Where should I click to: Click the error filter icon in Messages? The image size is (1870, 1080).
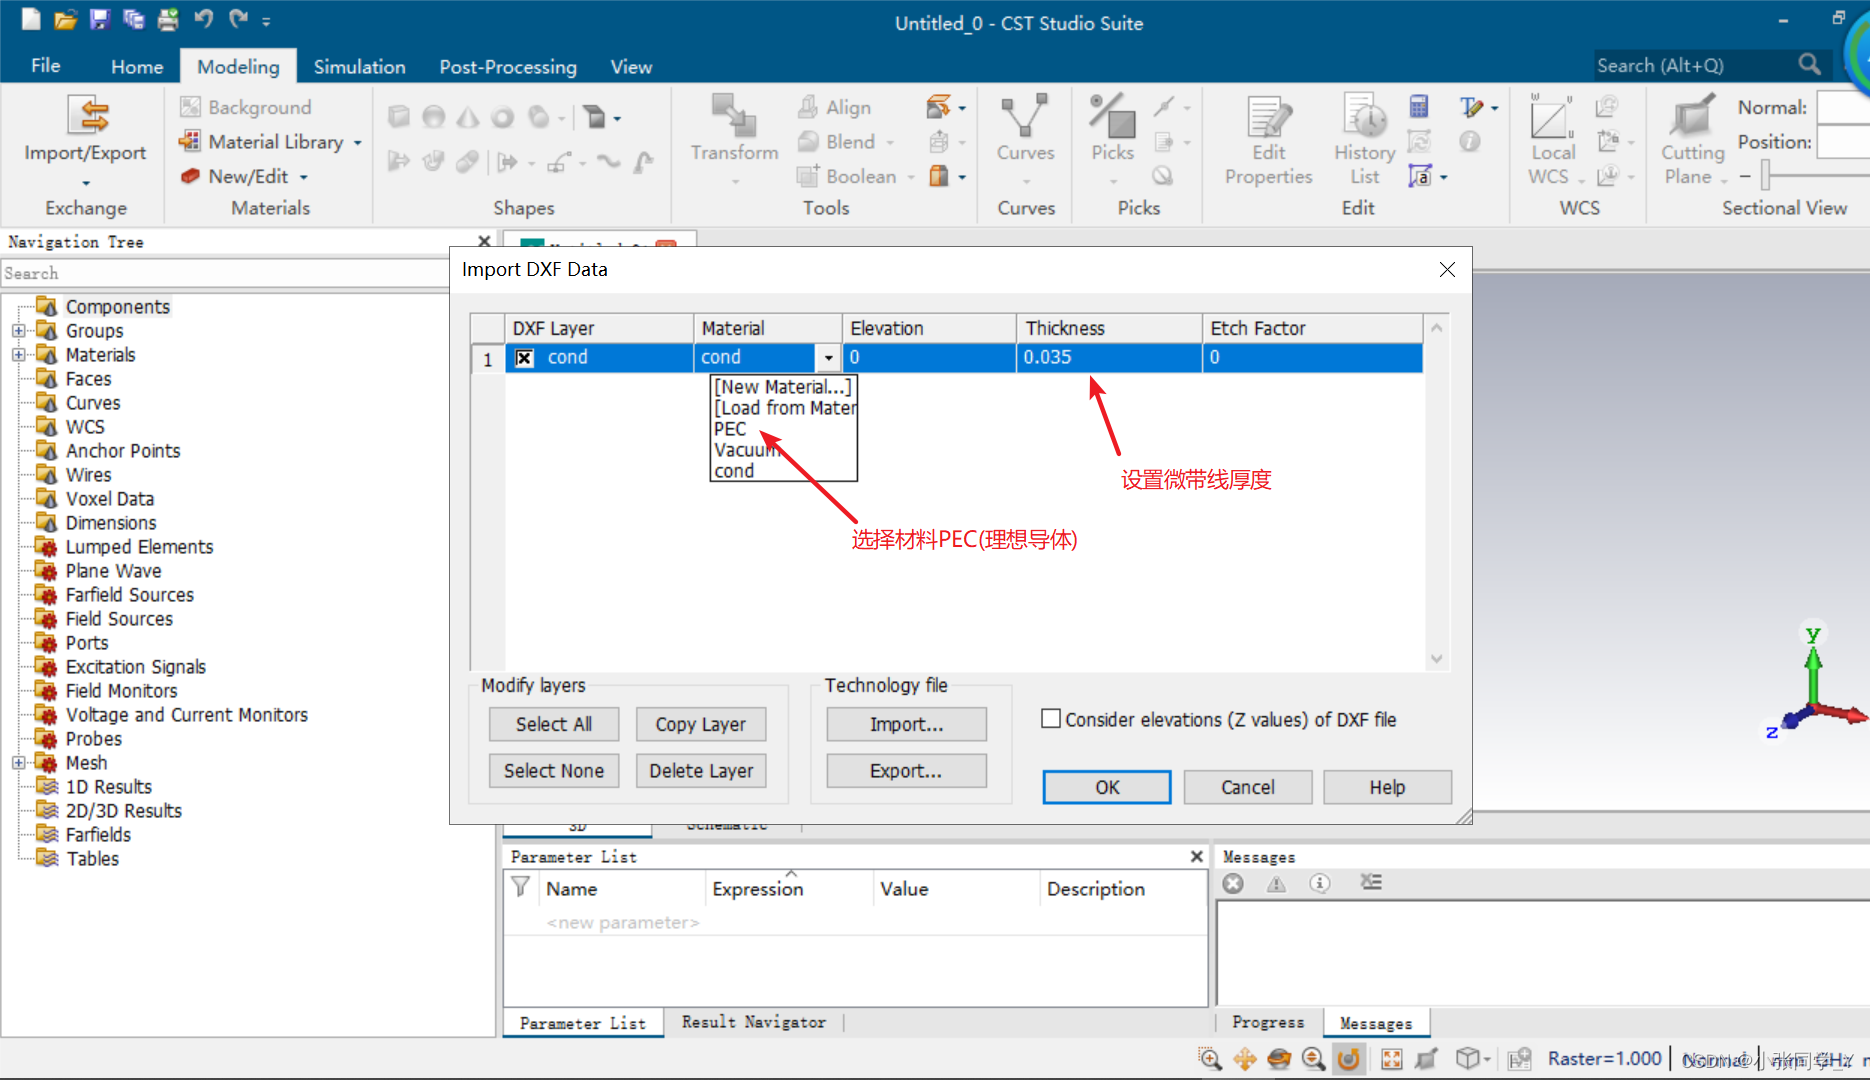coord(1233,883)
